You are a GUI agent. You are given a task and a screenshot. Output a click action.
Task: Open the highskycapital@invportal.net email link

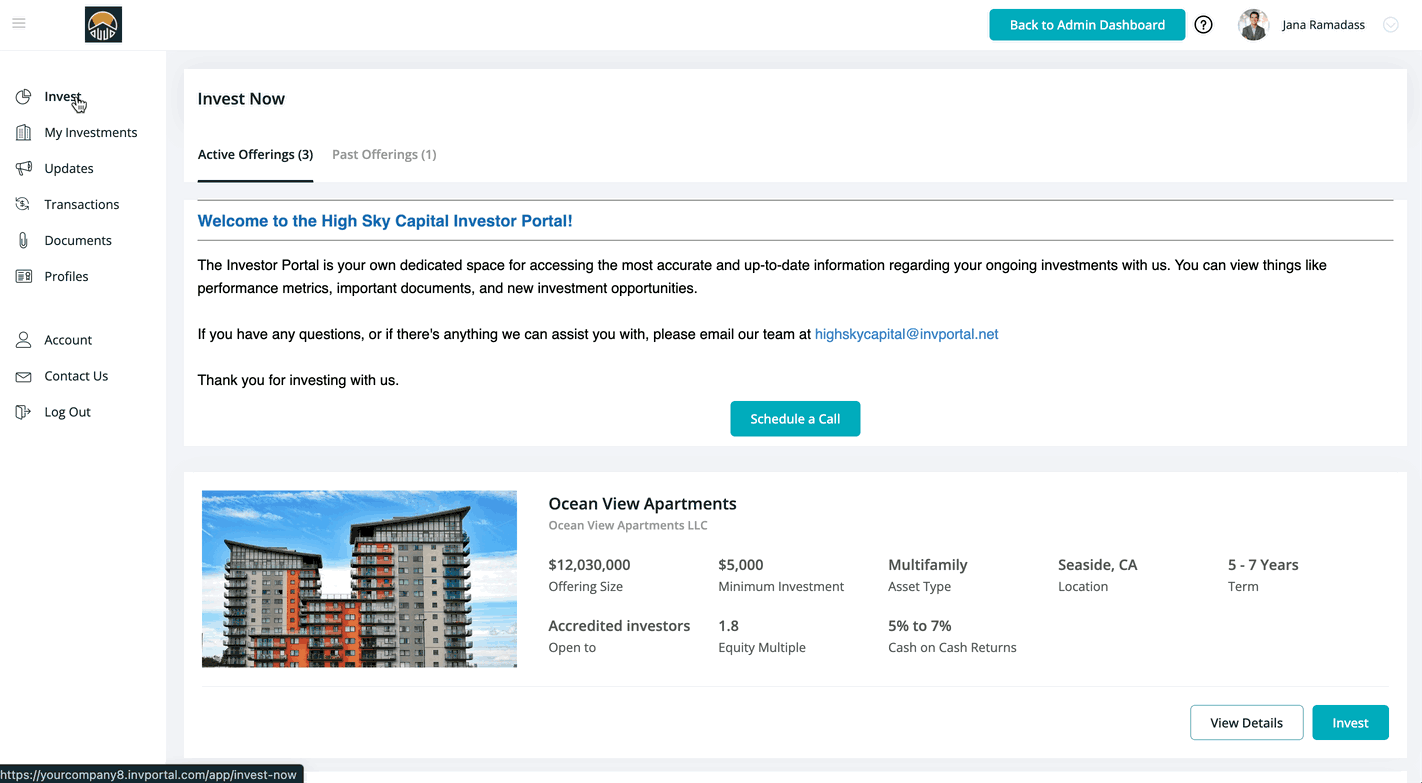click(x=906, y=335)
